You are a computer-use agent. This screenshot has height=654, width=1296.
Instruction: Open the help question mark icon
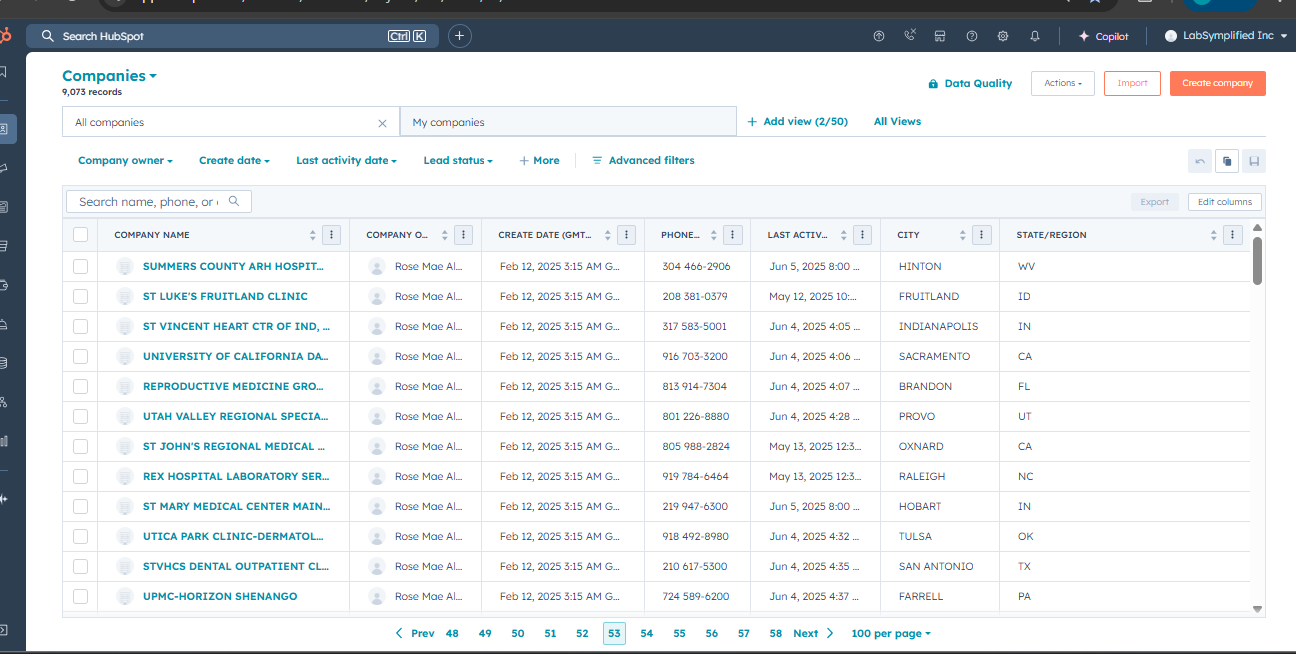[972, 36]
